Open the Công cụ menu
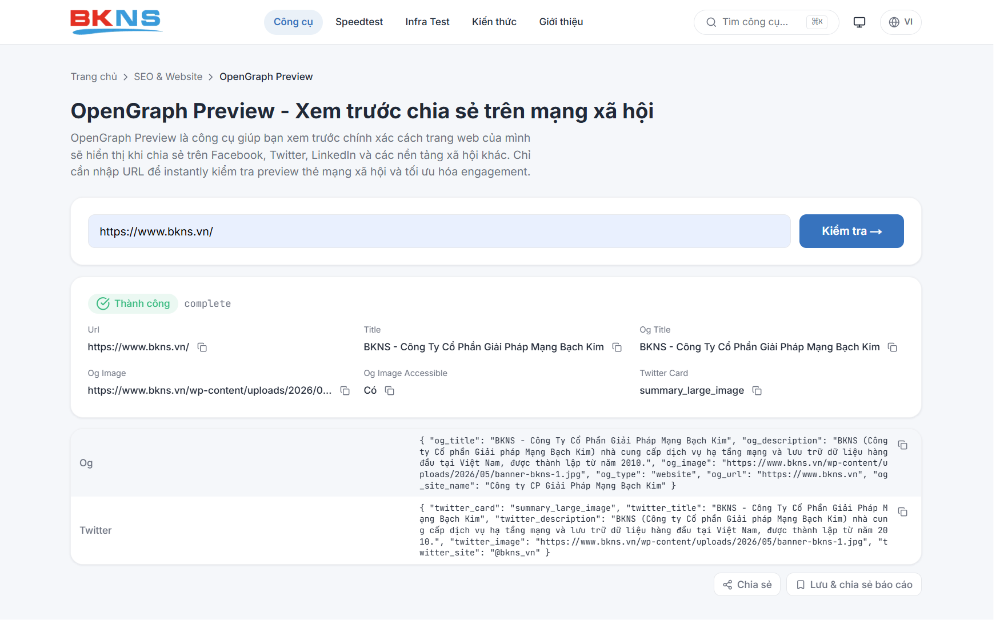The height and width of the screenshot is (620, 994). (293, 22)
